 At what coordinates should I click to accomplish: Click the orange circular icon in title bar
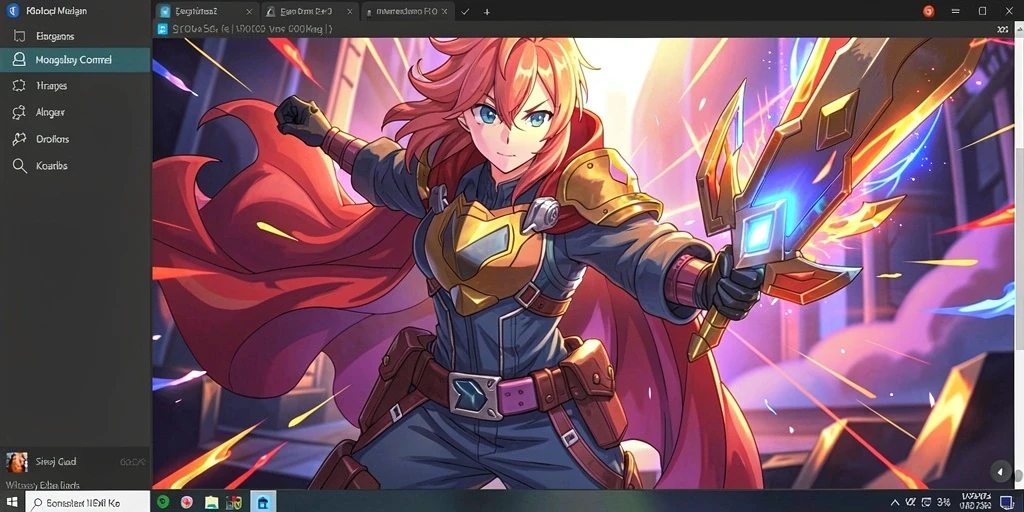click(929, 11)
